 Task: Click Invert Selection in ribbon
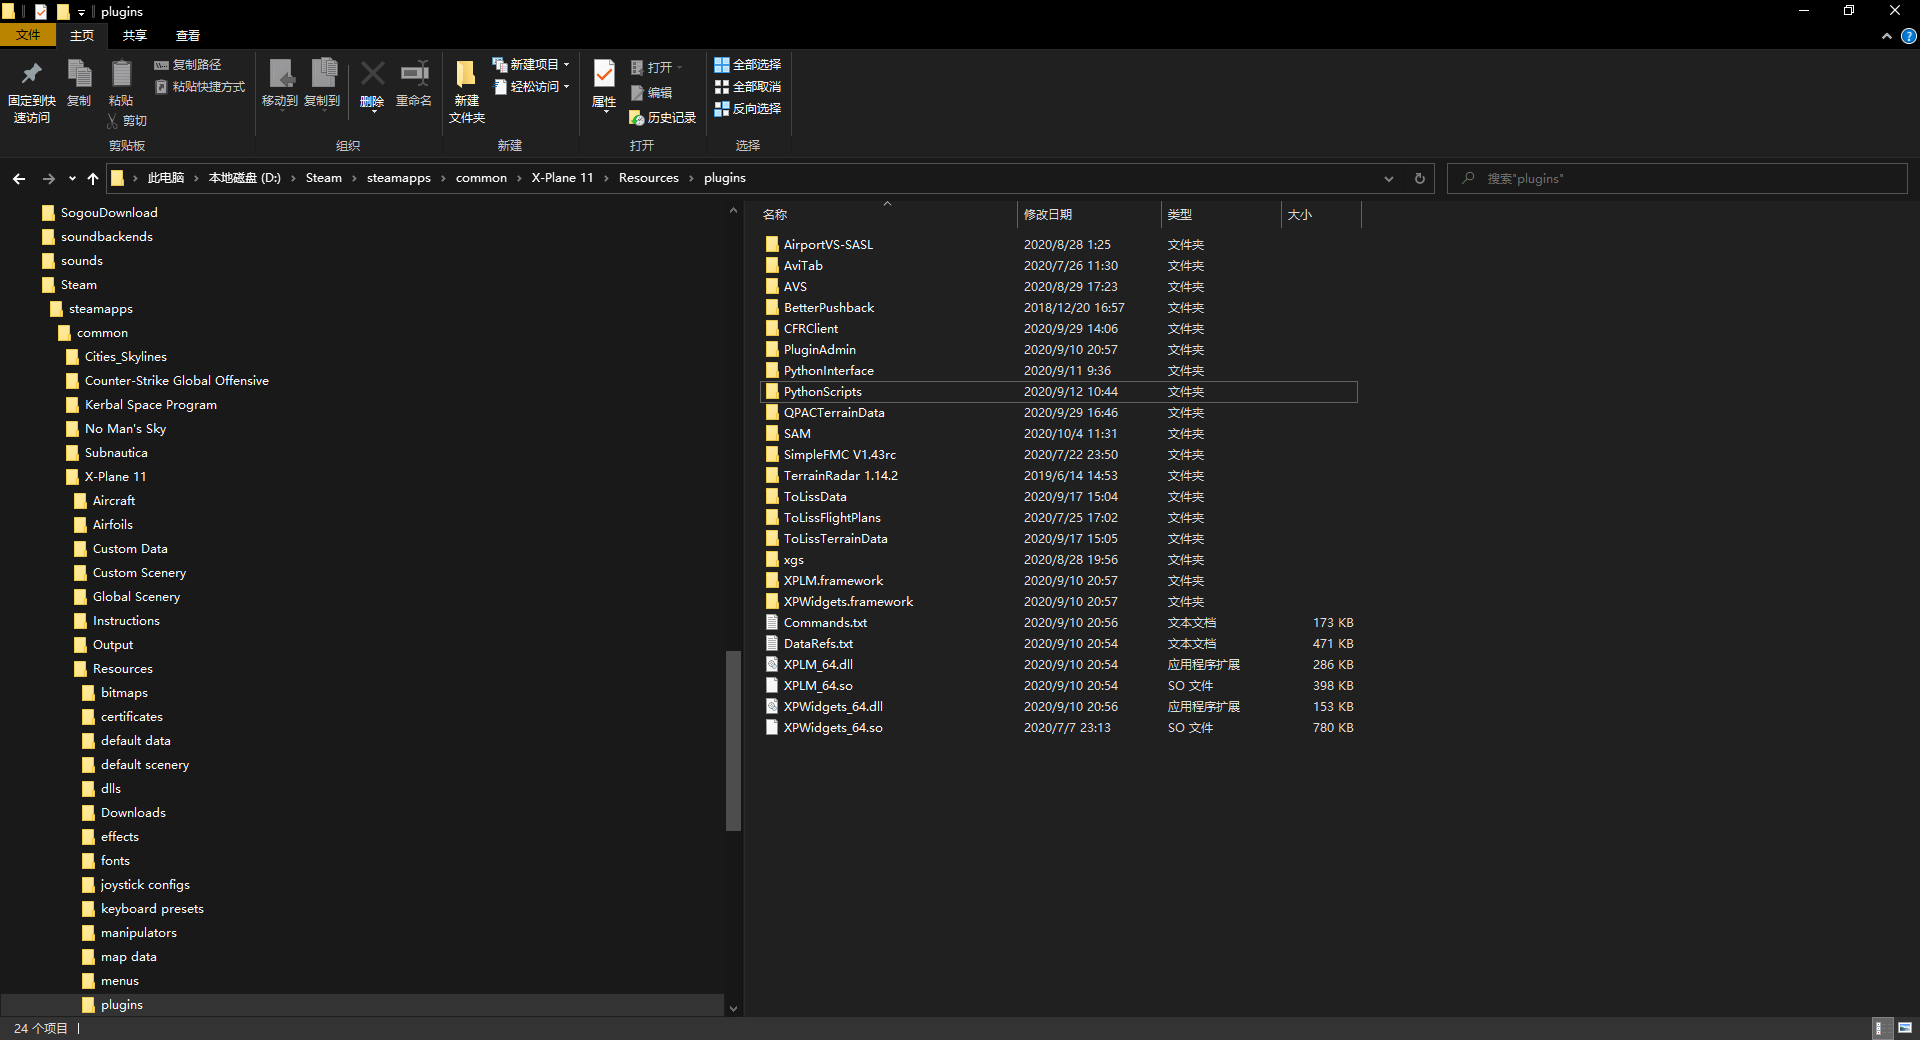747,109
